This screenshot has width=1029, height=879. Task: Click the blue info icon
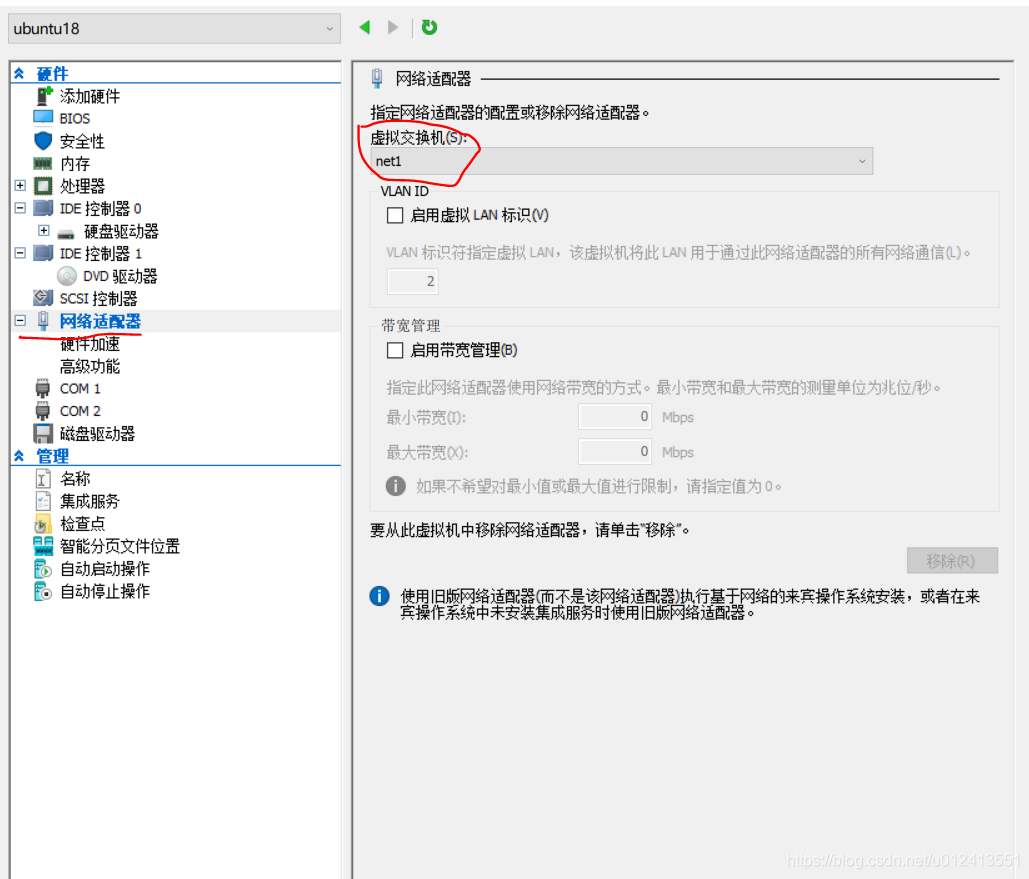point(379,596)
